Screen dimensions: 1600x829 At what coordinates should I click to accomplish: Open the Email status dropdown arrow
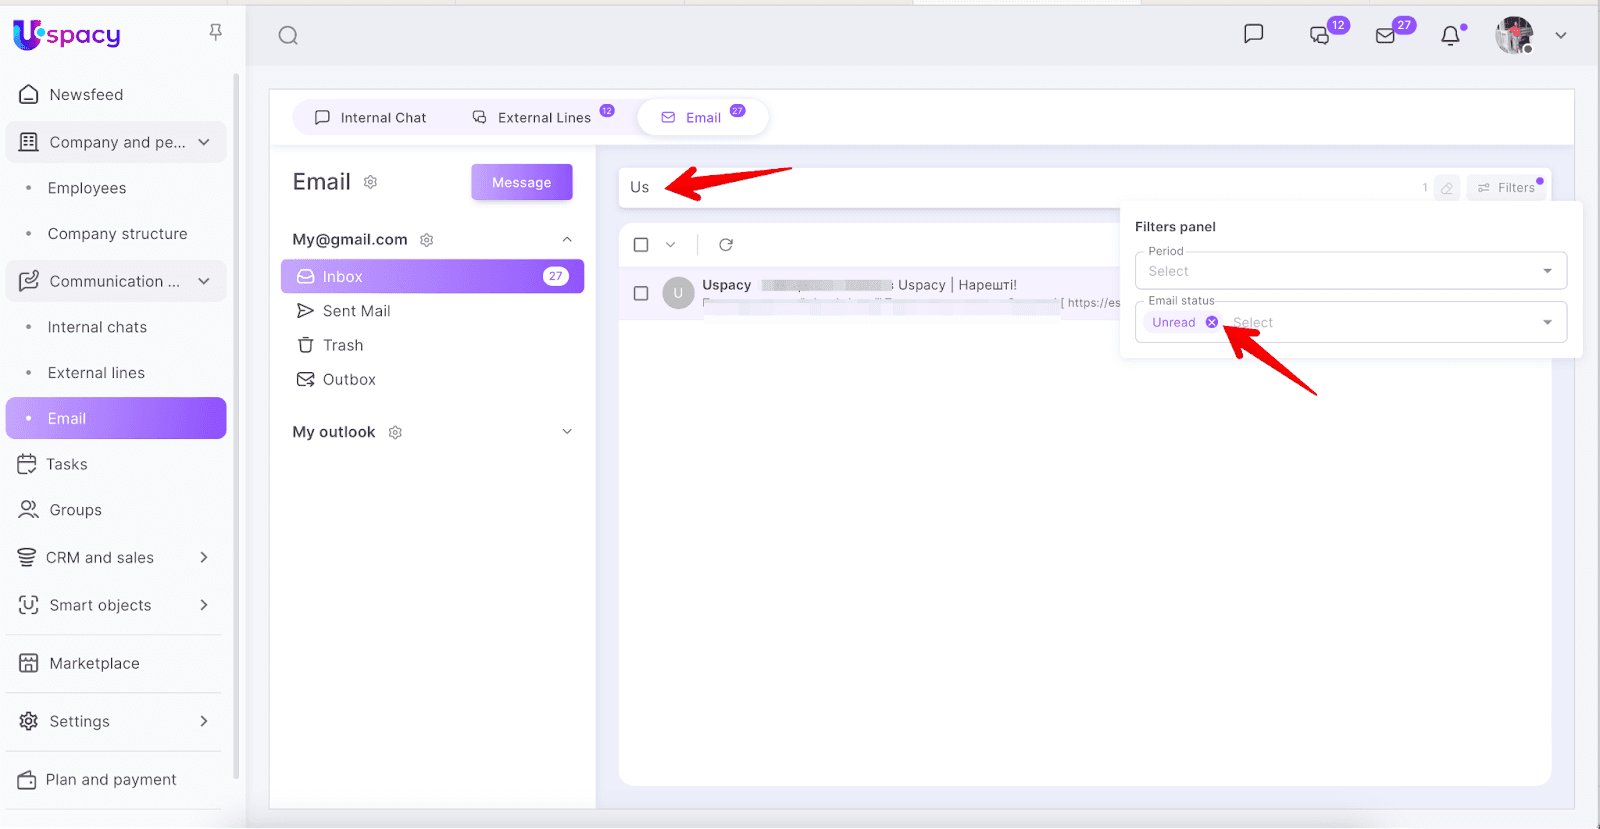tap(1547, 322)
